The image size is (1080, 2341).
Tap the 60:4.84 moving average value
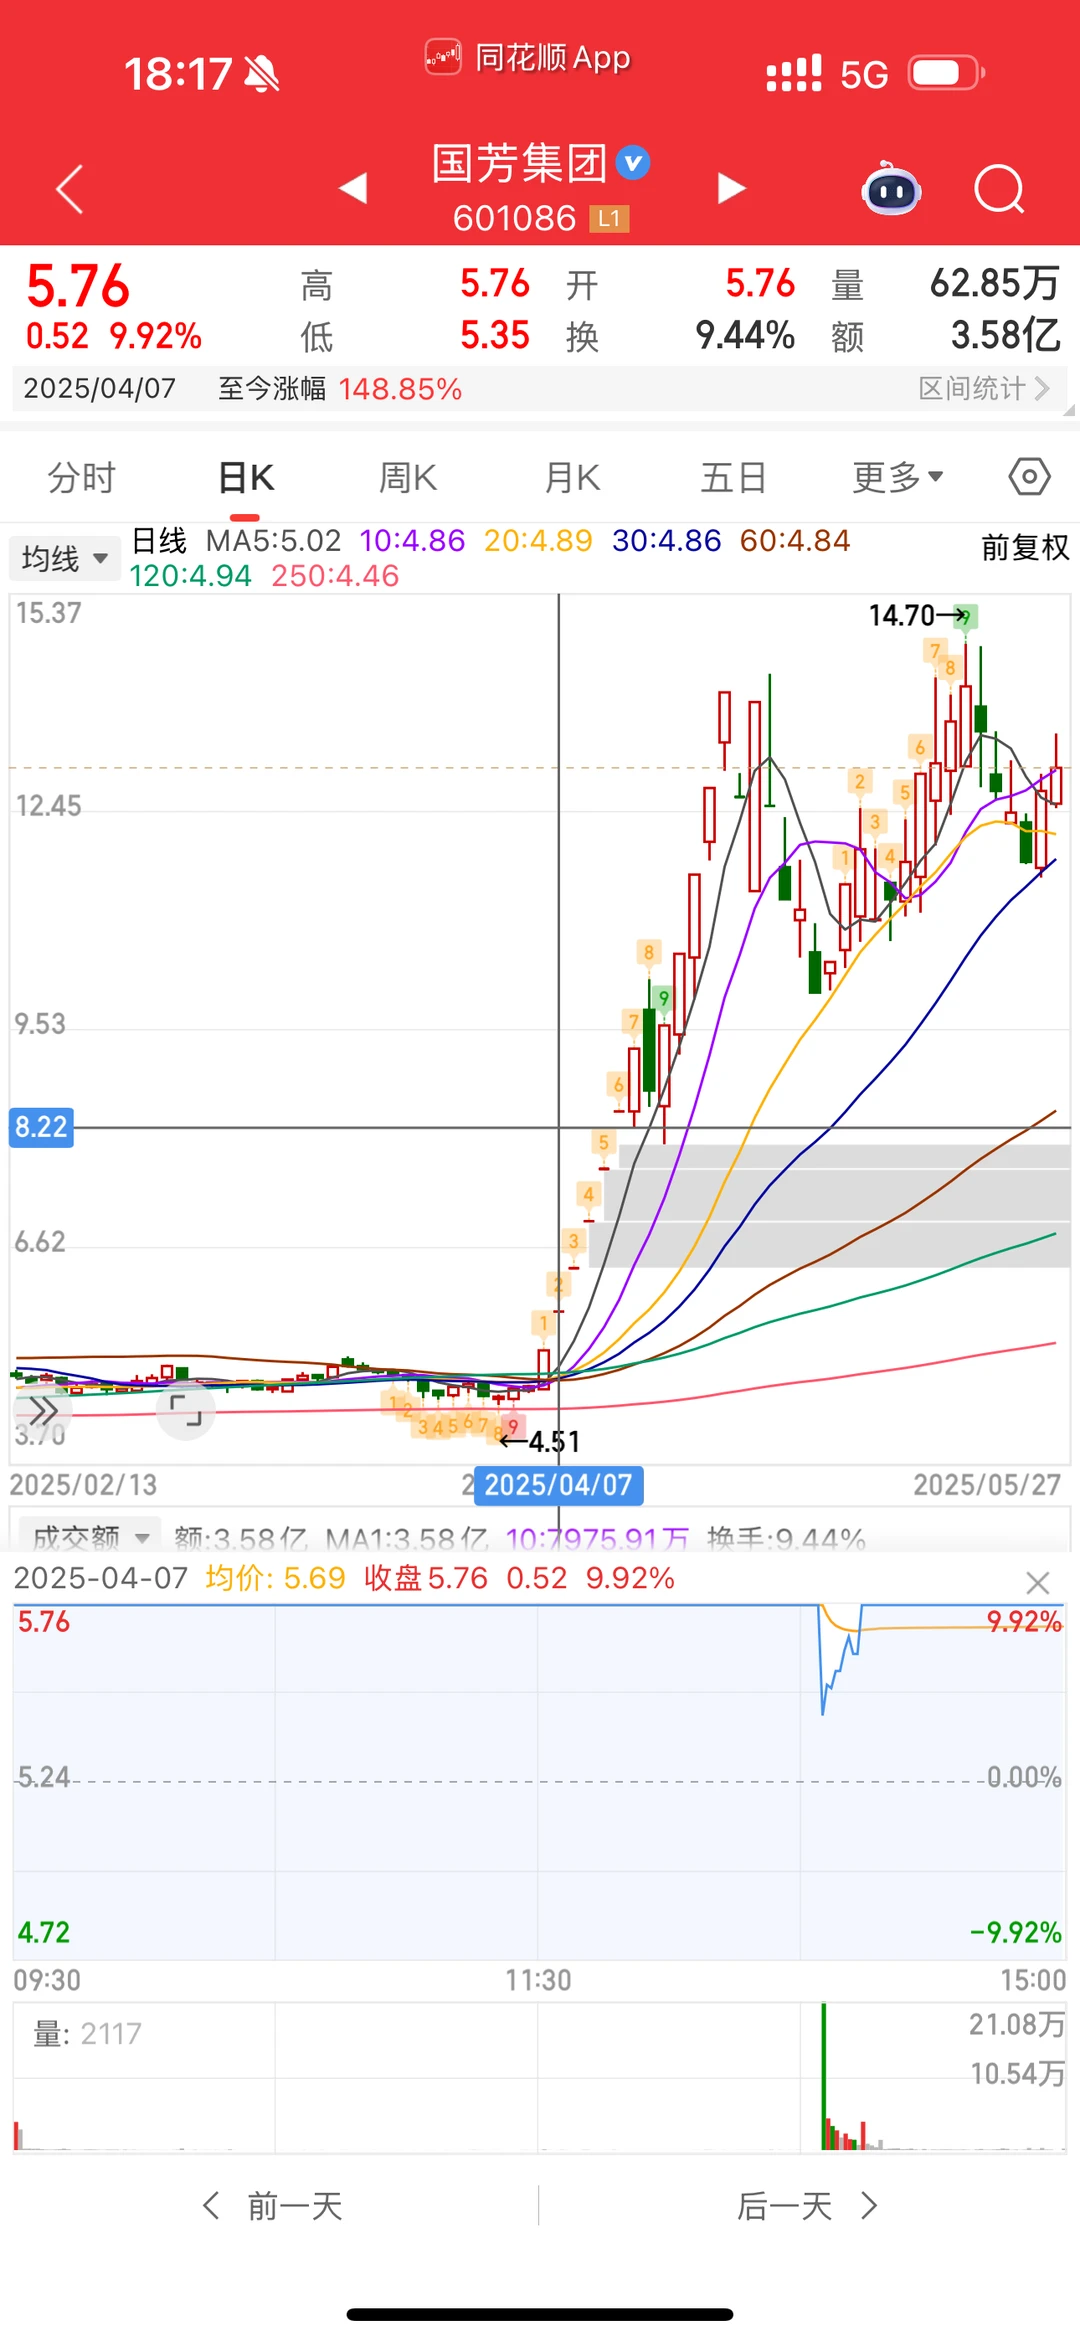point(795,541)
